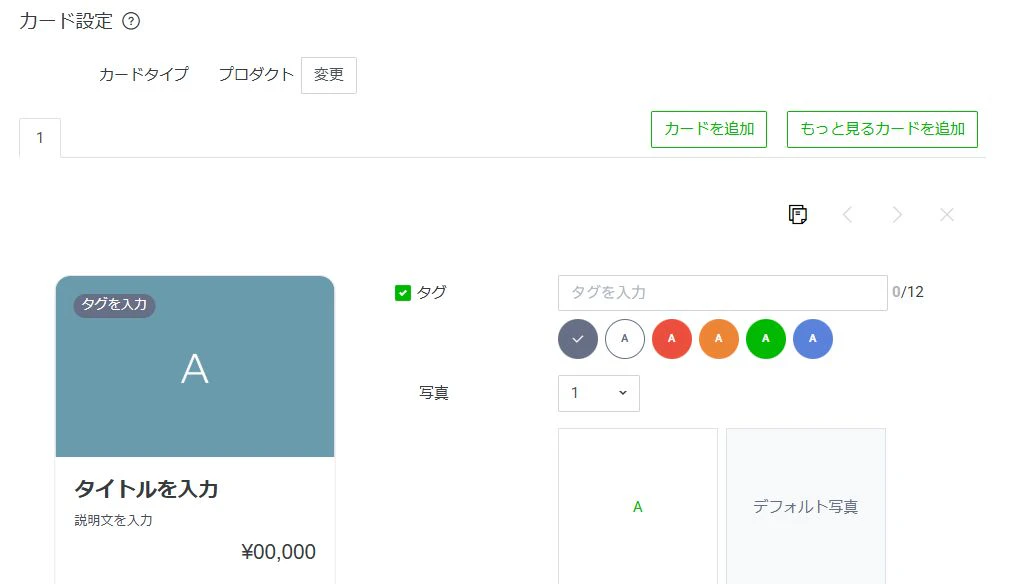Image resolution: width=1014 pixels, height=584 pixels.
Task: Switch to card tab 1
Action: tap(40, 138)
